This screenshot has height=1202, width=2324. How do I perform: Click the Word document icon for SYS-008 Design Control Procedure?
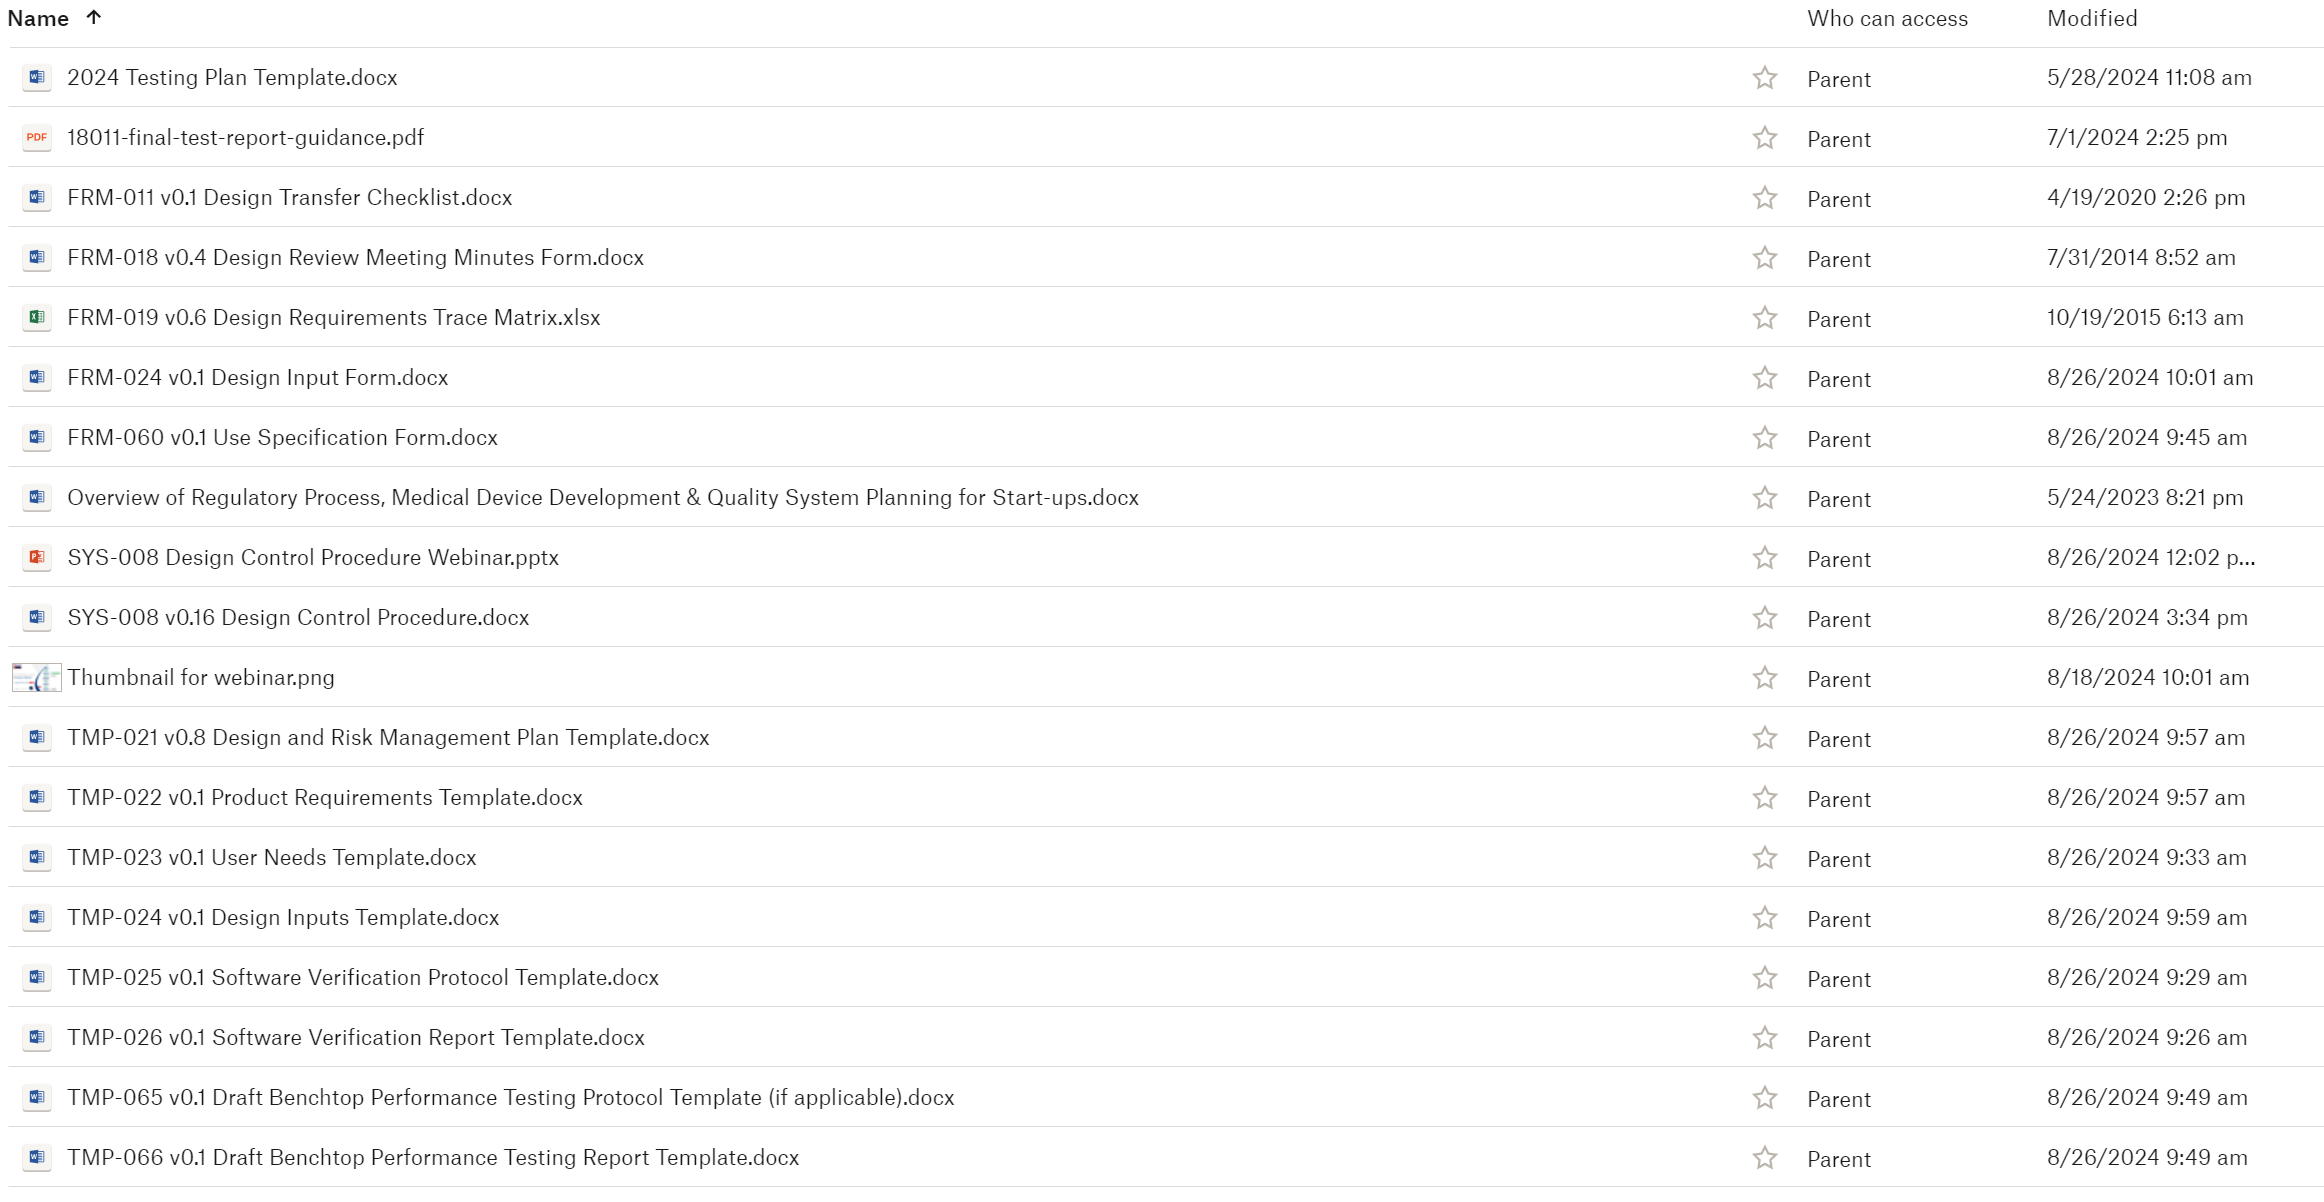coord(37,618)
